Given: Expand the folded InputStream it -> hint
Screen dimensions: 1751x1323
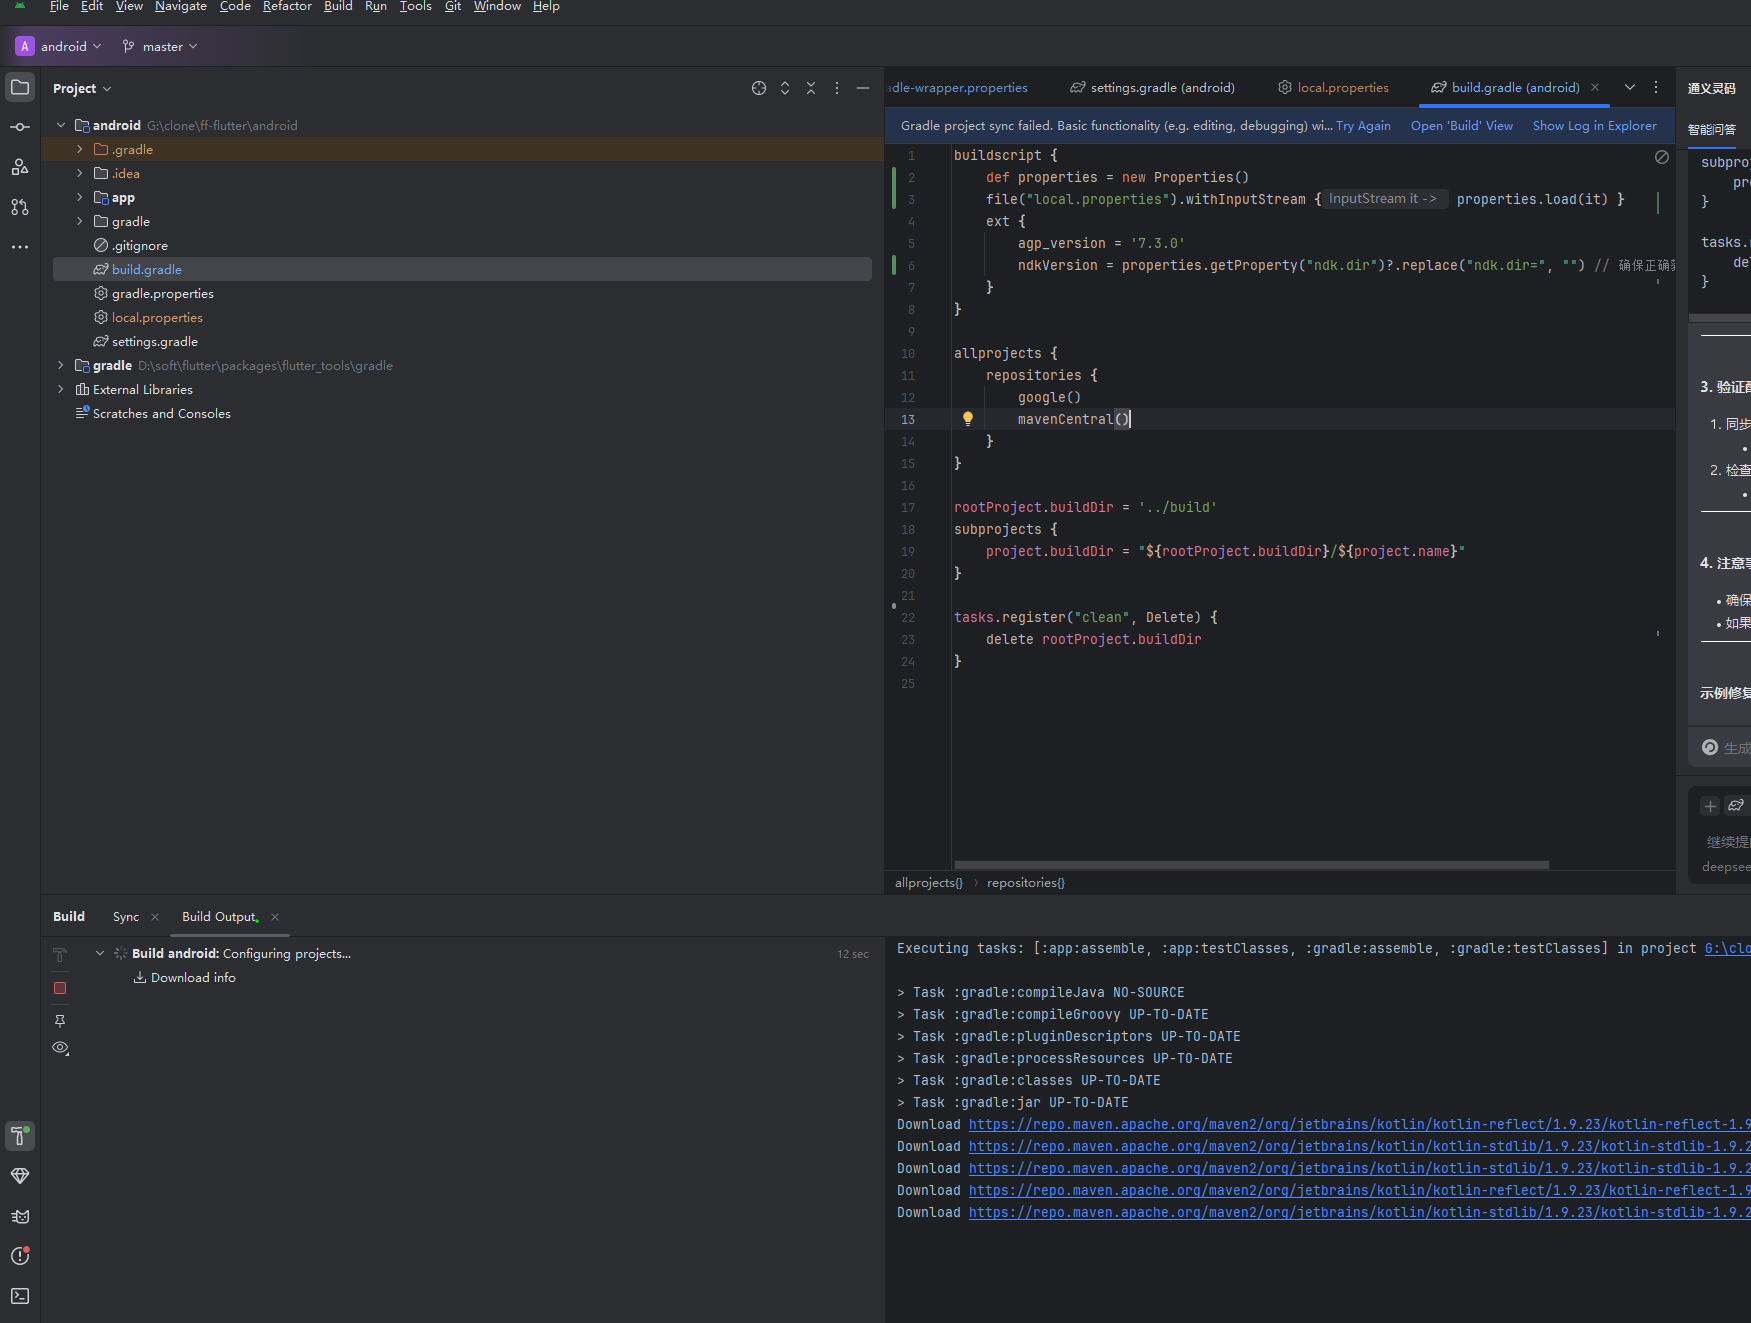Looking at the screenshot, I should click(1382, 199).
